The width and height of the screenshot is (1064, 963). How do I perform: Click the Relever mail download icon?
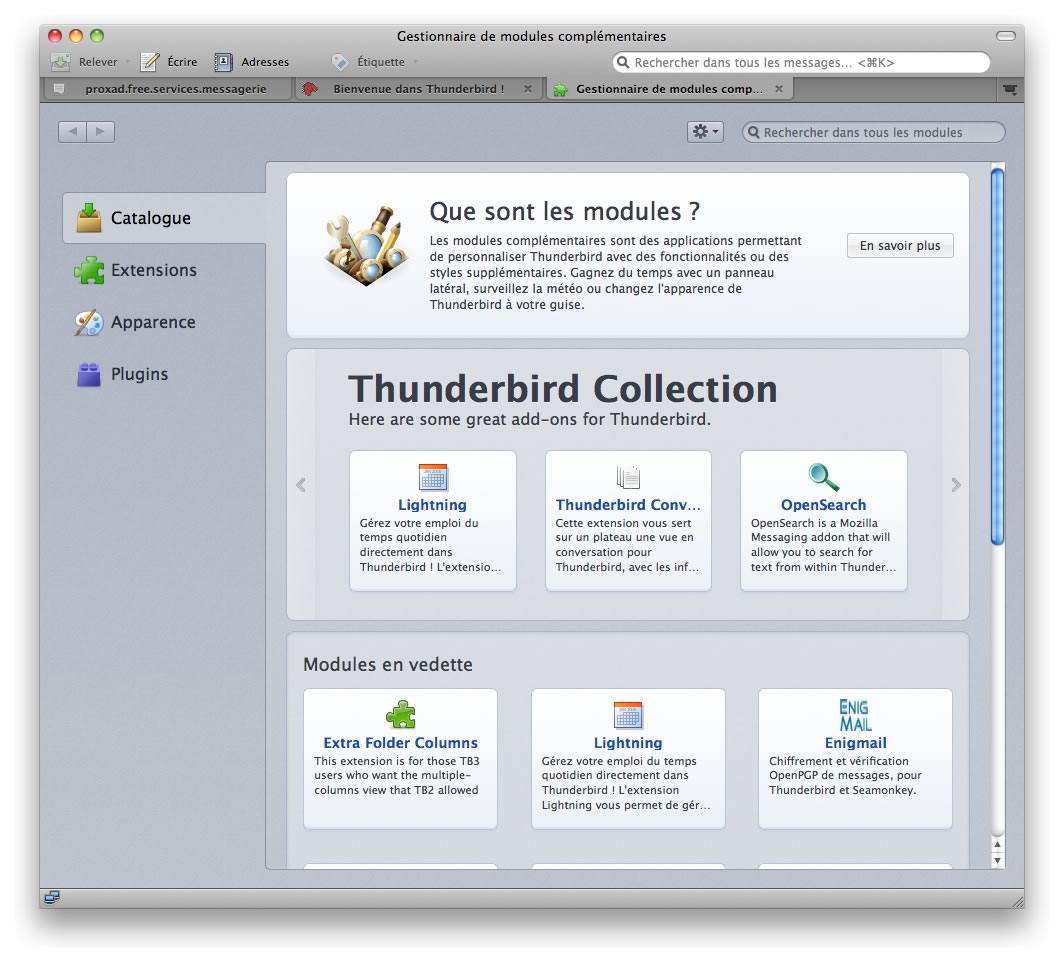[x=60, y=62]
